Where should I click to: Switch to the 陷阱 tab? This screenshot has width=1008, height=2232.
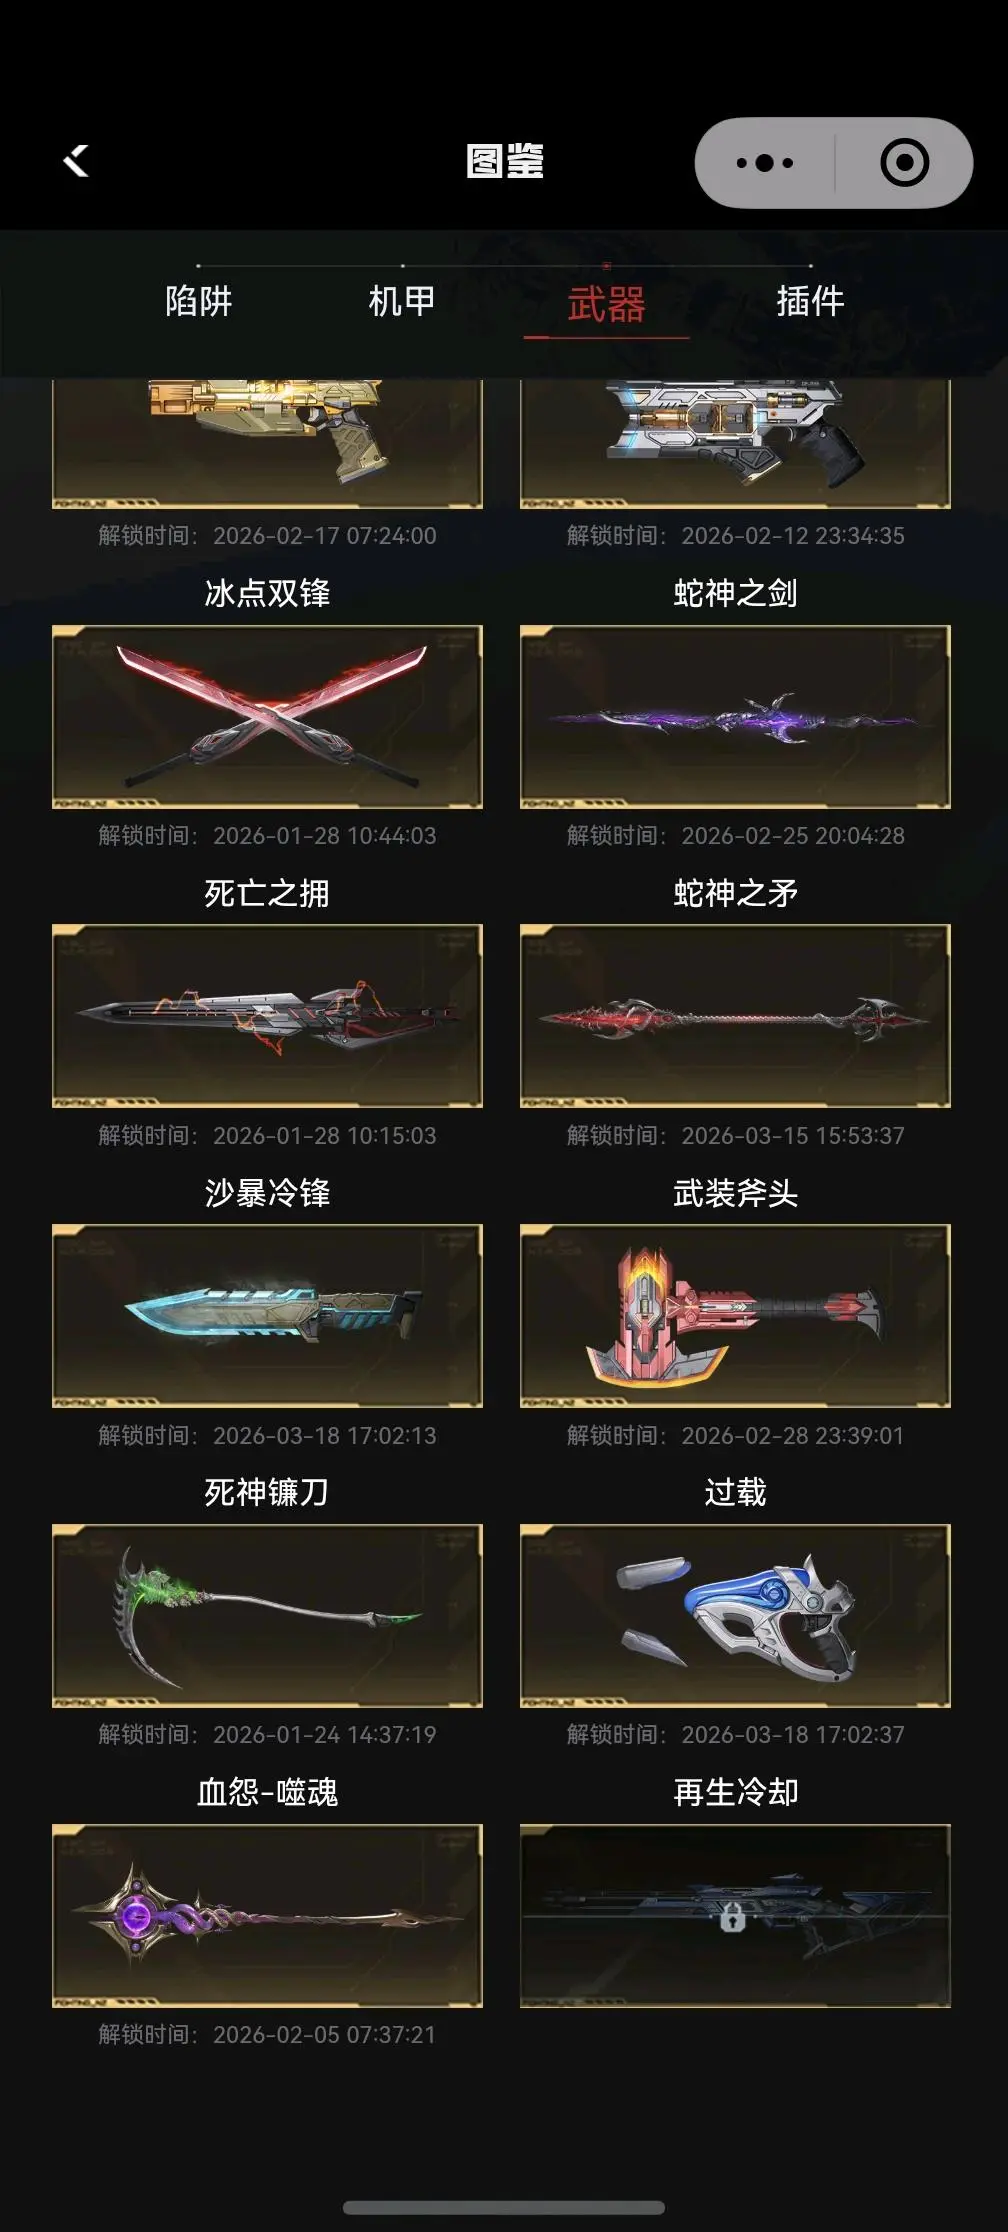(199, 301)
